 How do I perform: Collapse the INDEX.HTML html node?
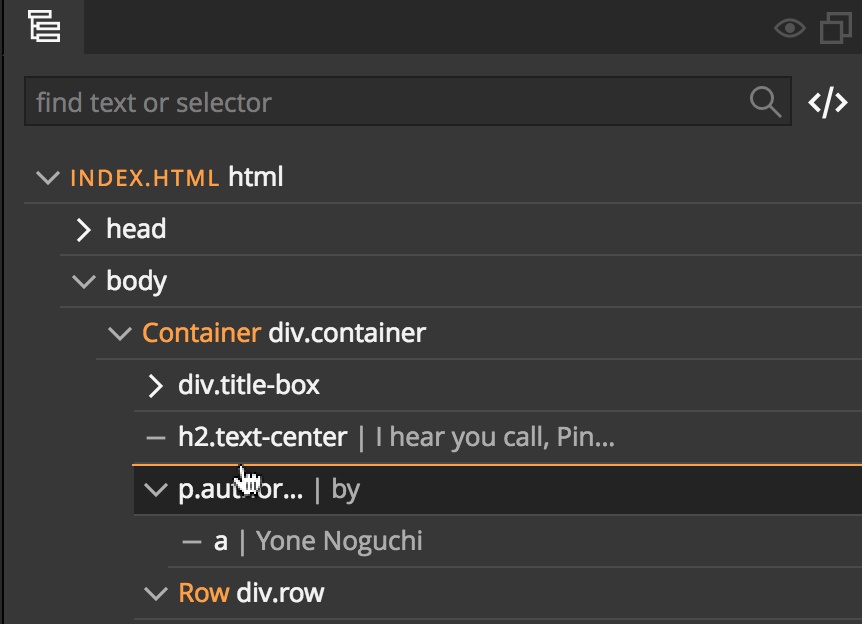(48, 178)
